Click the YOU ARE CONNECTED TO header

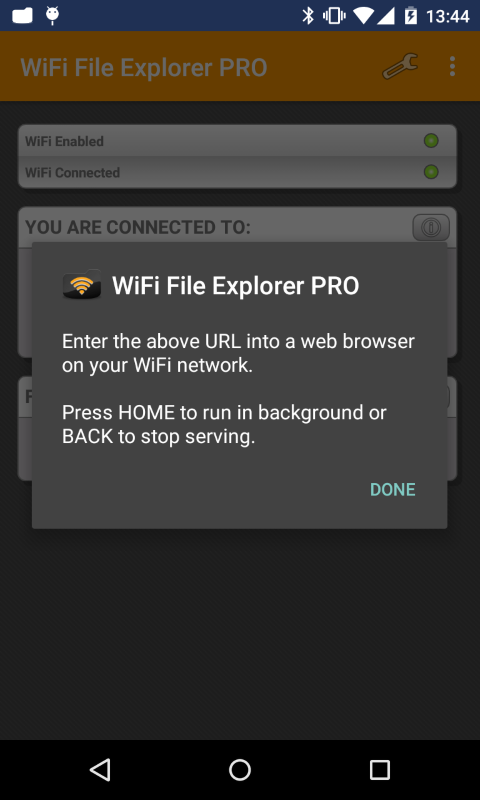138,228
